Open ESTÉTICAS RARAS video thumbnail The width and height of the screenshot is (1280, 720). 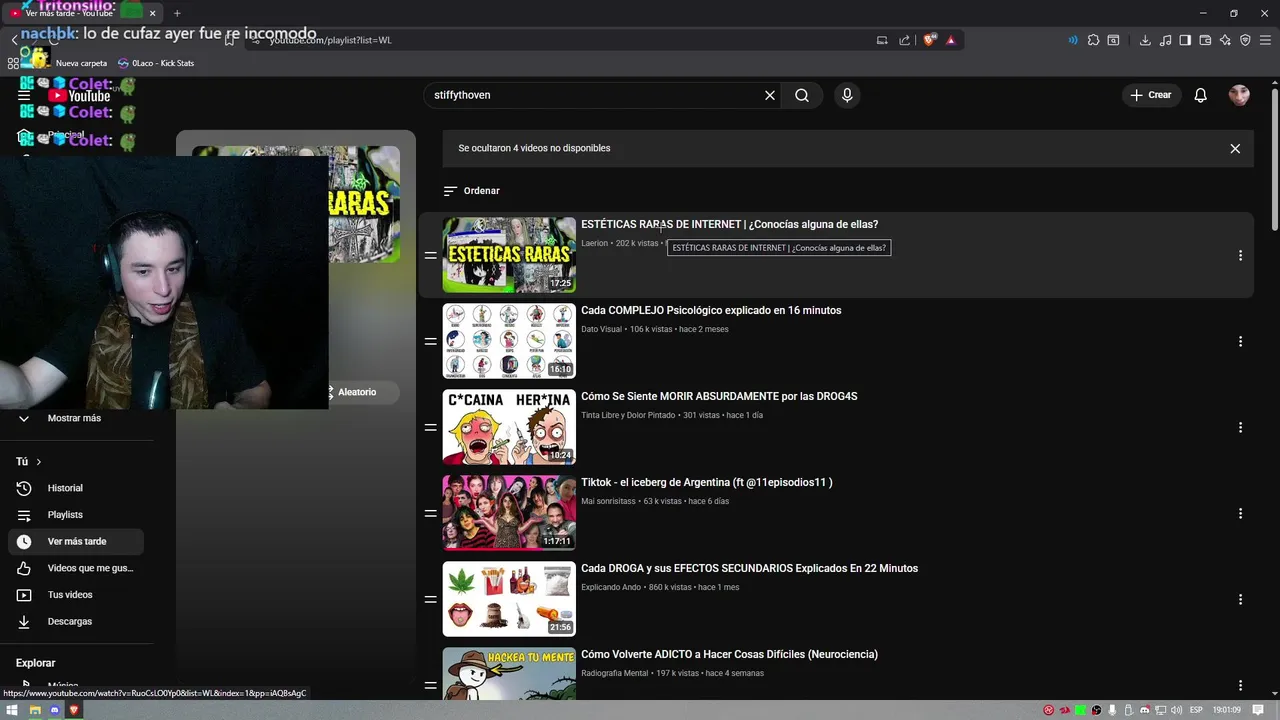pyautogui.click(x=509, y=255)
